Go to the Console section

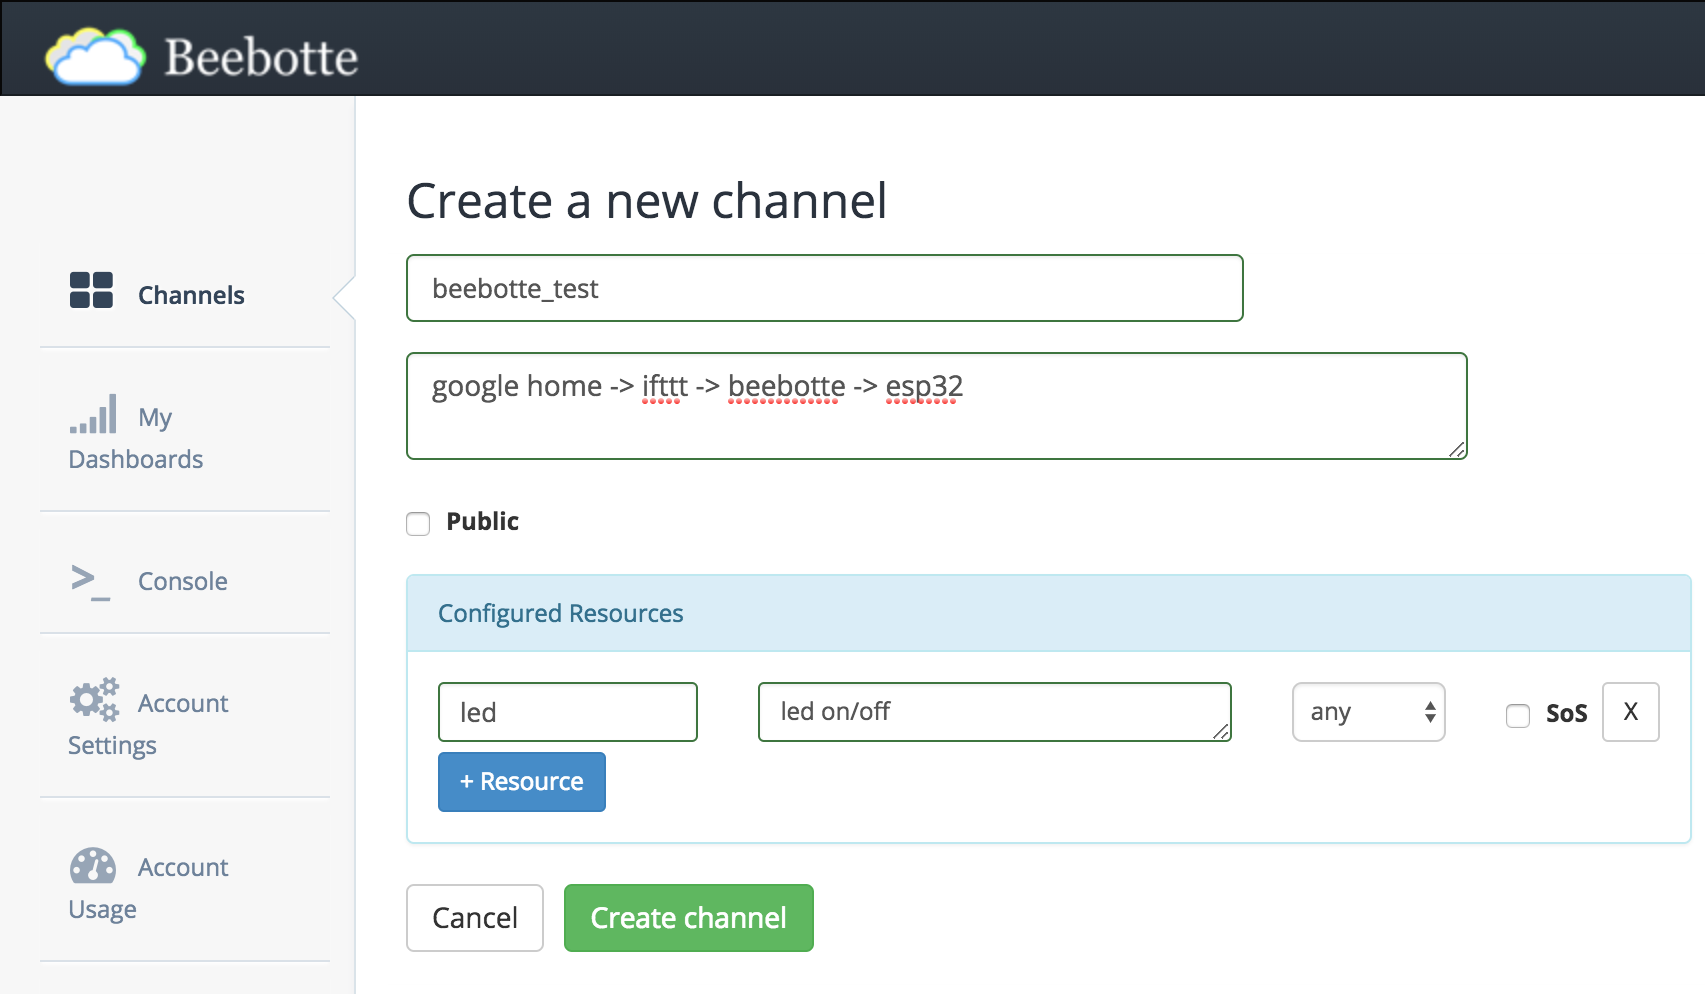click(x=183, y=581)
